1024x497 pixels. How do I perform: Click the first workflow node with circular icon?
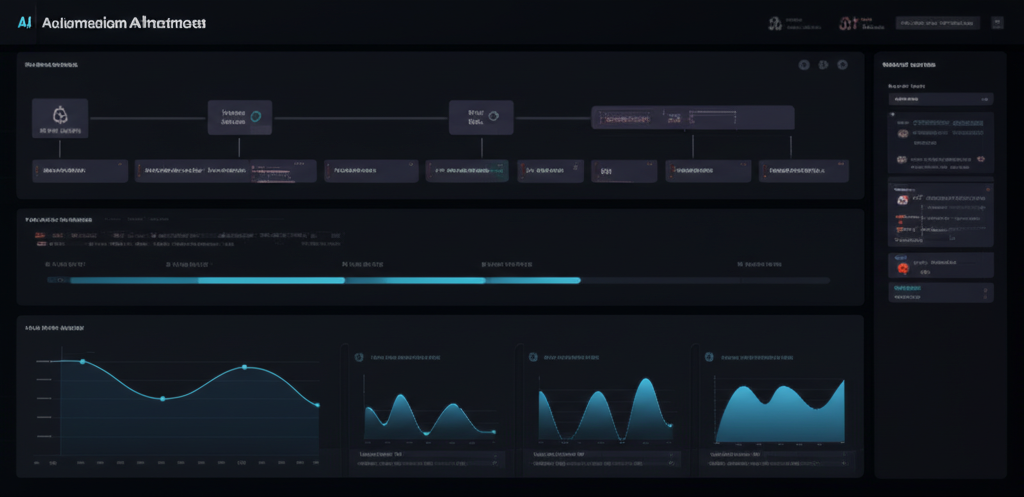tap(60, 117)
